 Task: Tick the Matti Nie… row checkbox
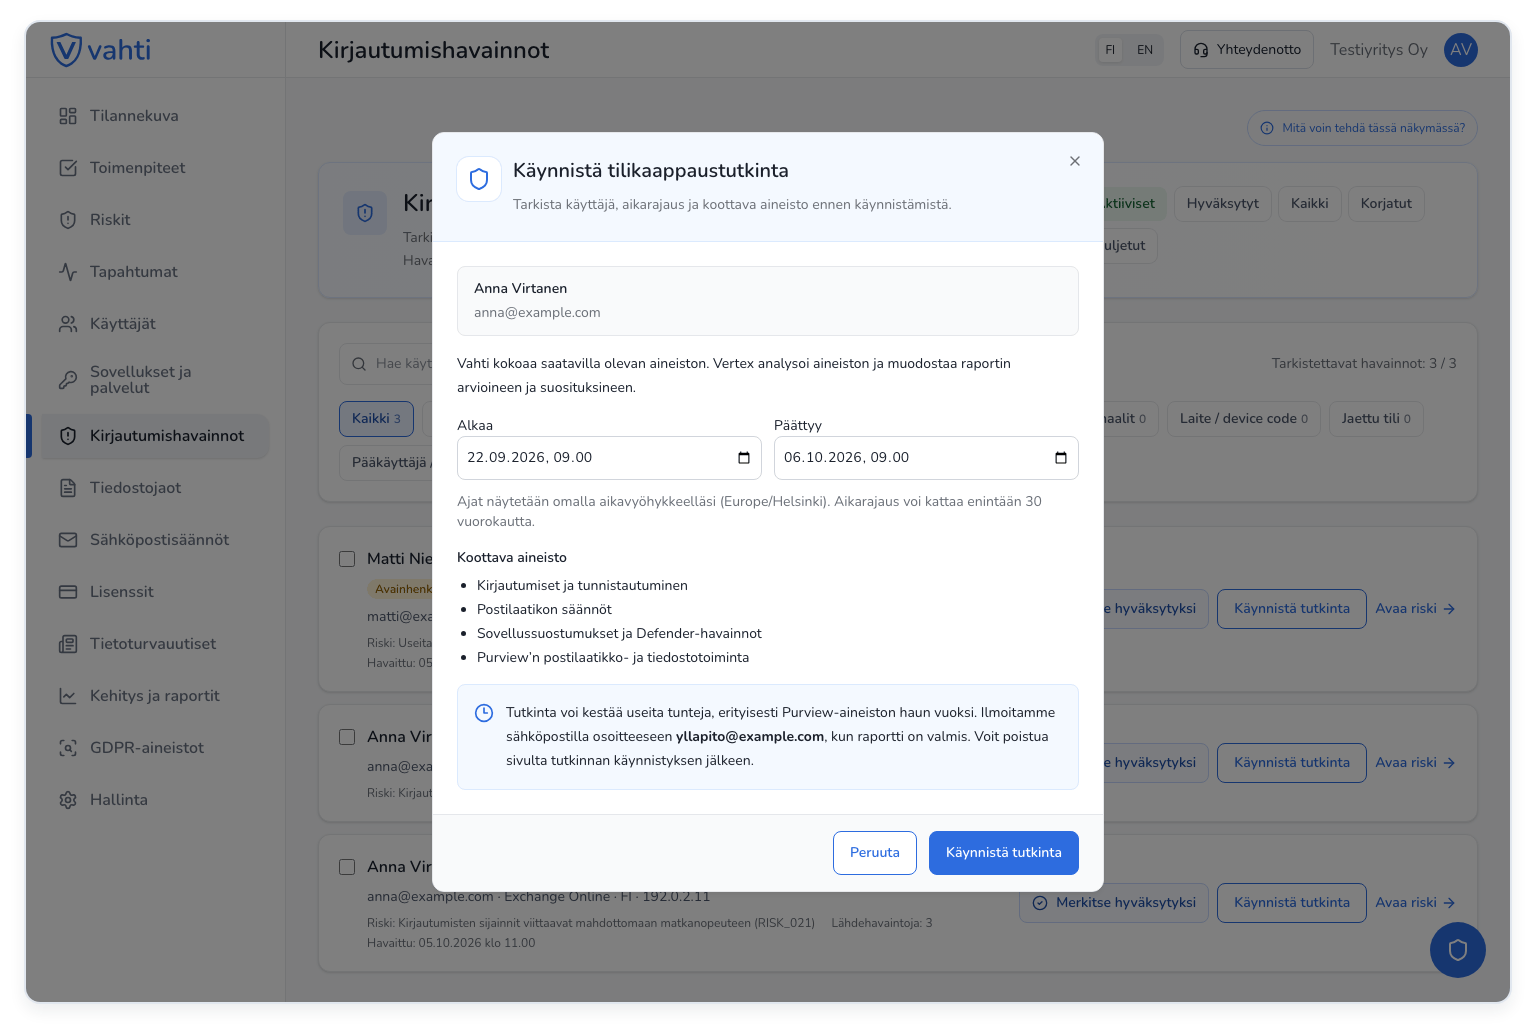click(347, 559)
